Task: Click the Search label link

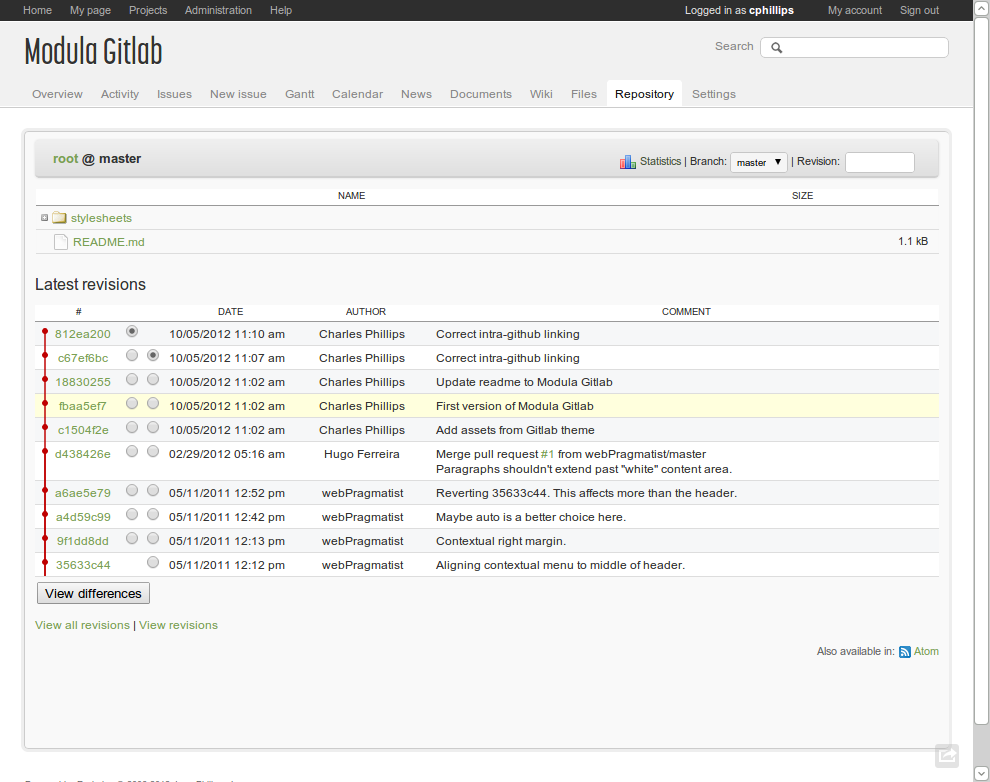Action: click(734, 46)
